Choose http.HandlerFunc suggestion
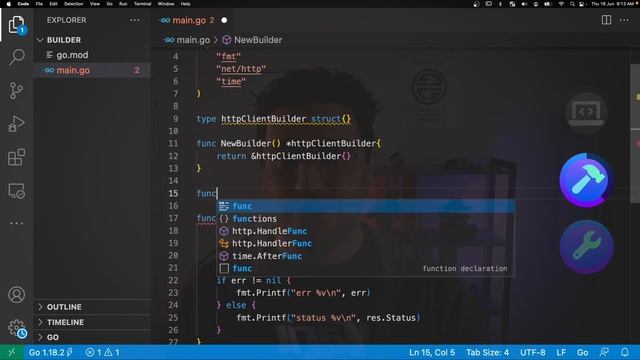Image resolution: width=640 pixels, height=360 pixels. (365, 244)
